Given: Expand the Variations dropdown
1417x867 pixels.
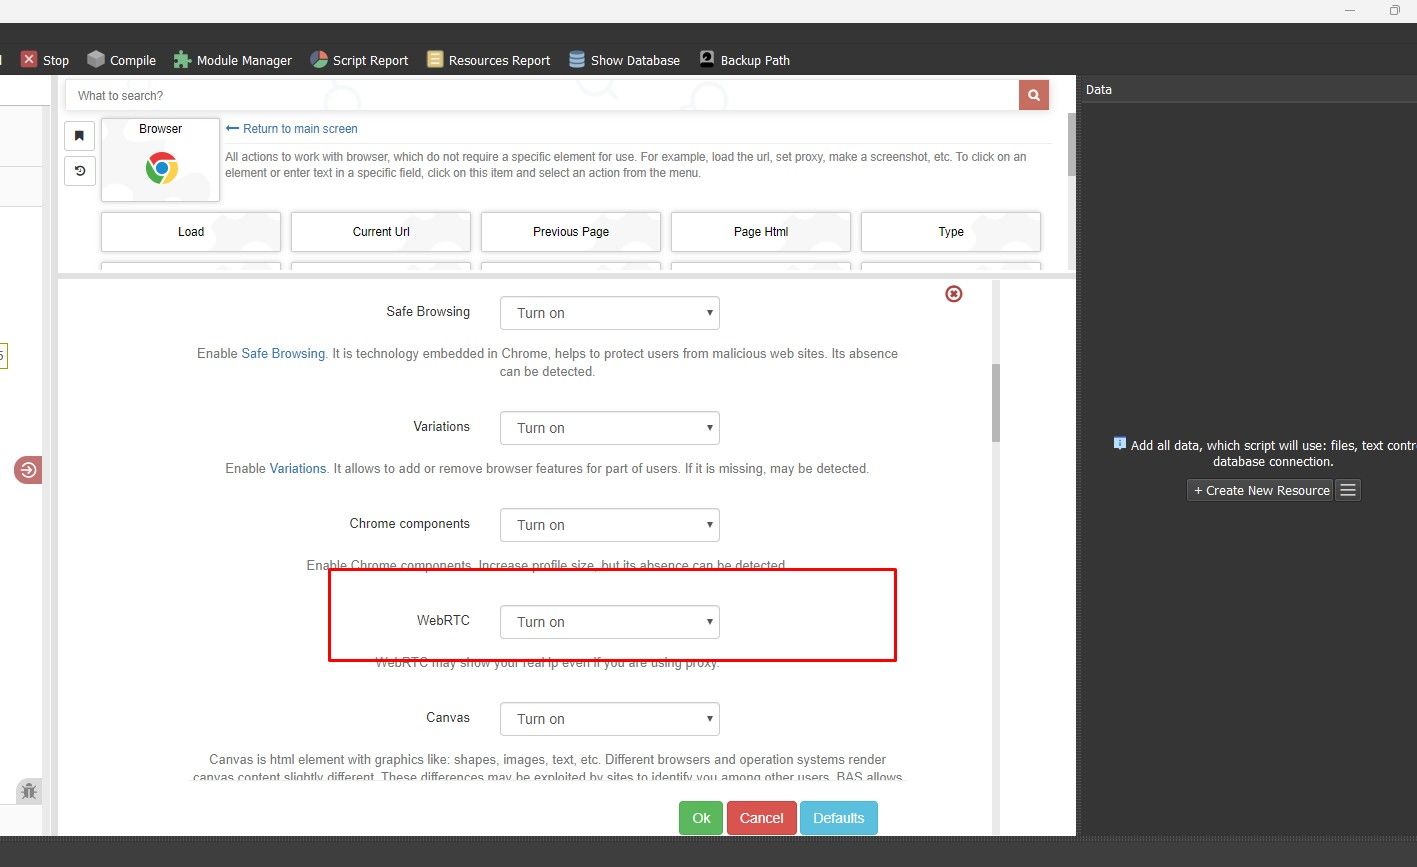Looking at the screenshot, I should [x=609, y=428].
